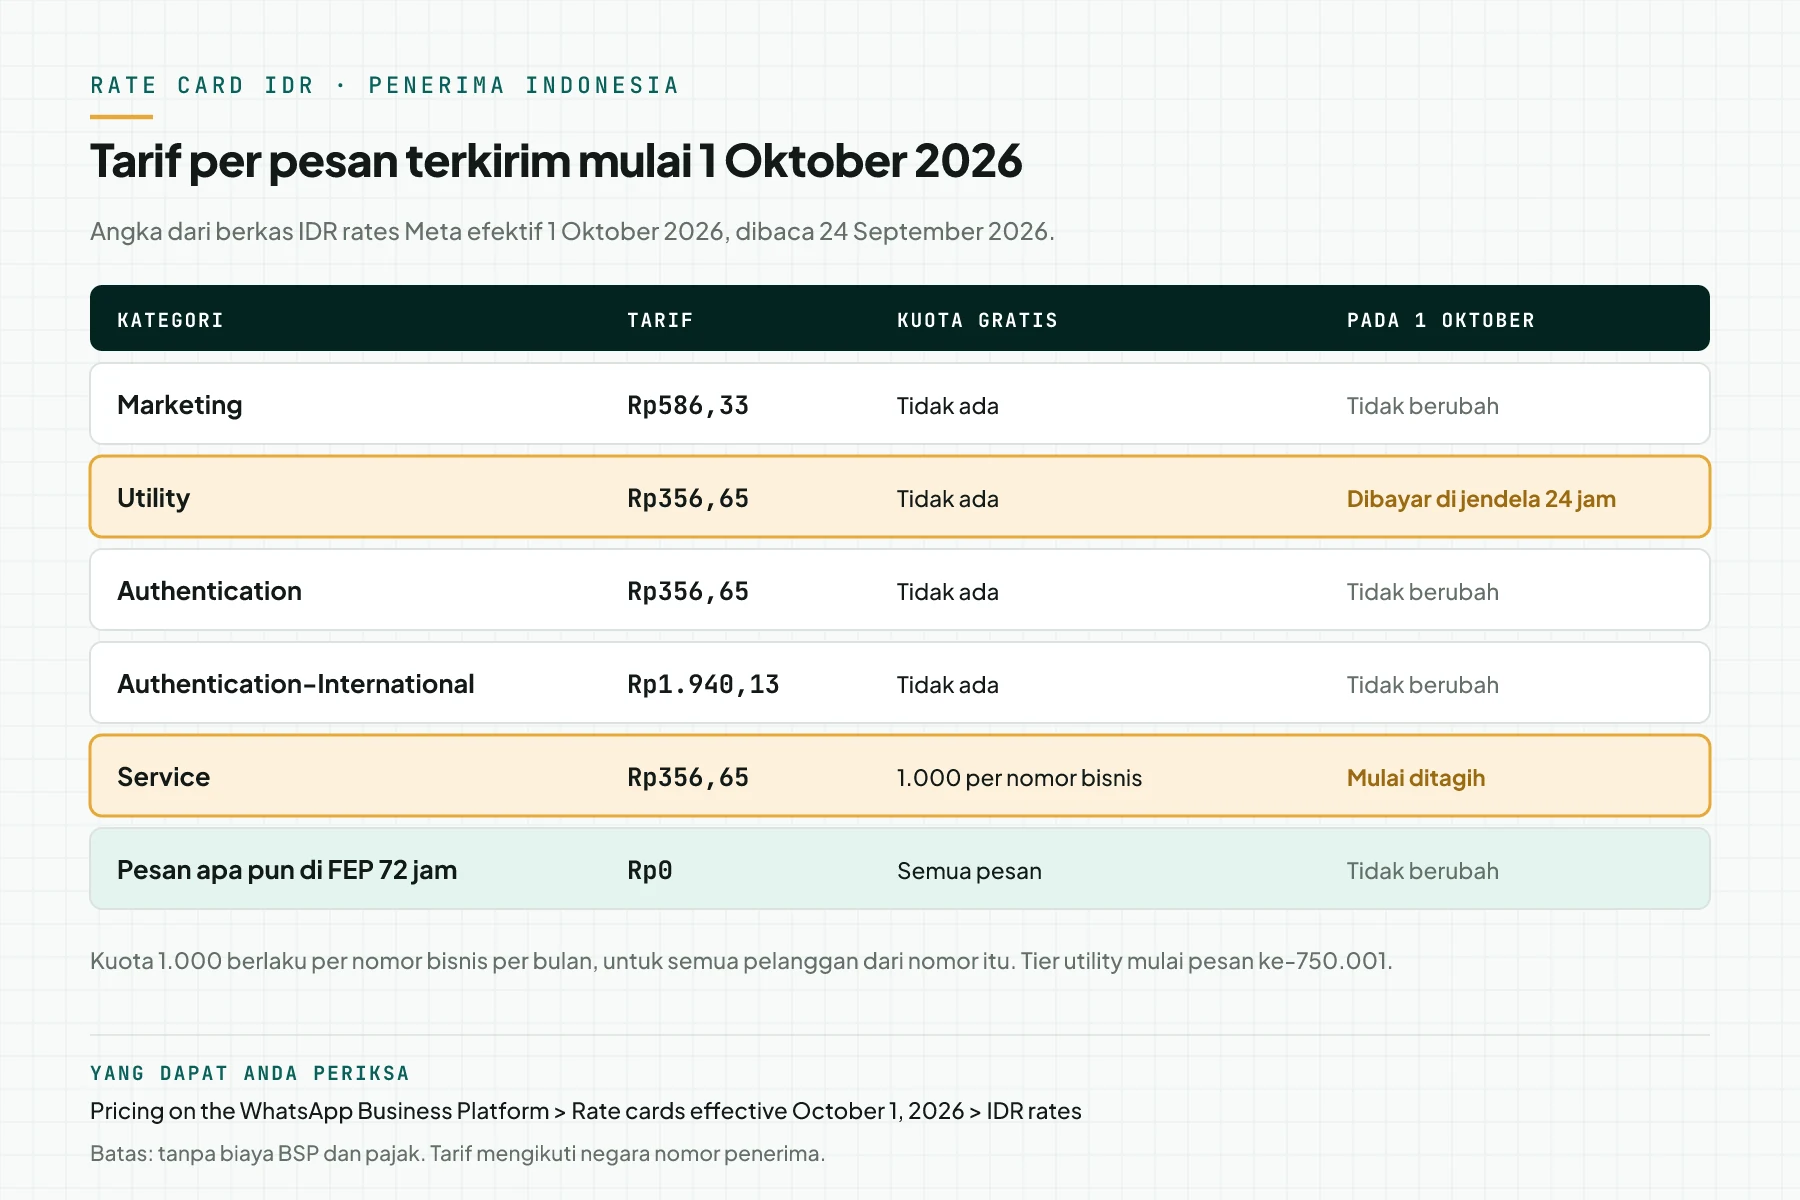Click the 'Angka dari berkas IDR rates' subtitle
Screen dimensions: 1800x1200
click(x=572, y=231)
